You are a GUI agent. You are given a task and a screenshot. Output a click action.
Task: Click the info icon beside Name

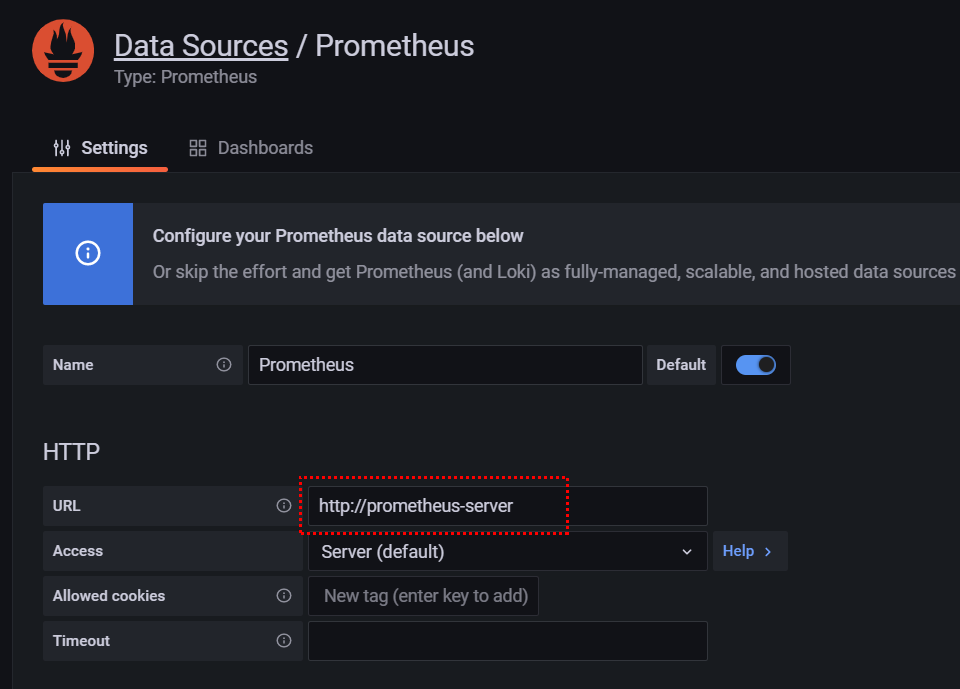tap(224, 365)
